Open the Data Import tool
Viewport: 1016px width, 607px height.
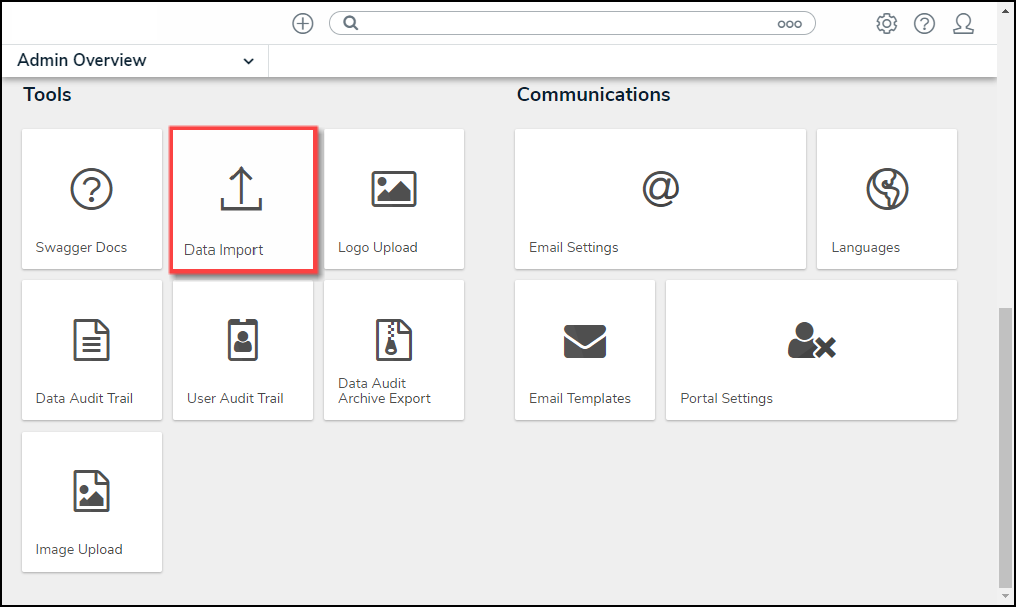click(242, 198)
